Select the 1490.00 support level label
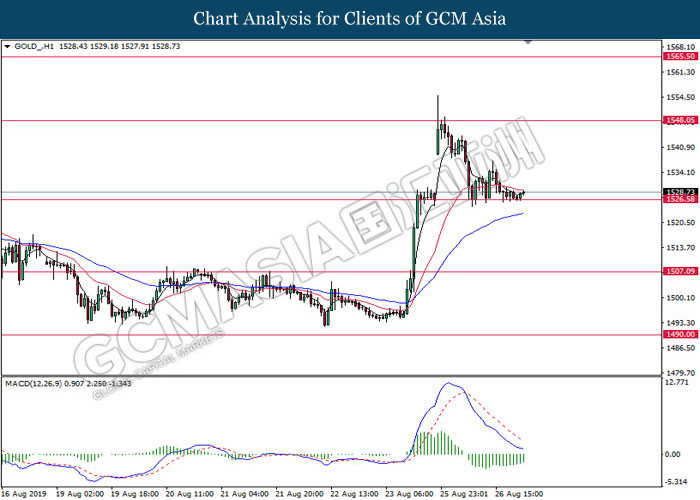 click(680, 334)
